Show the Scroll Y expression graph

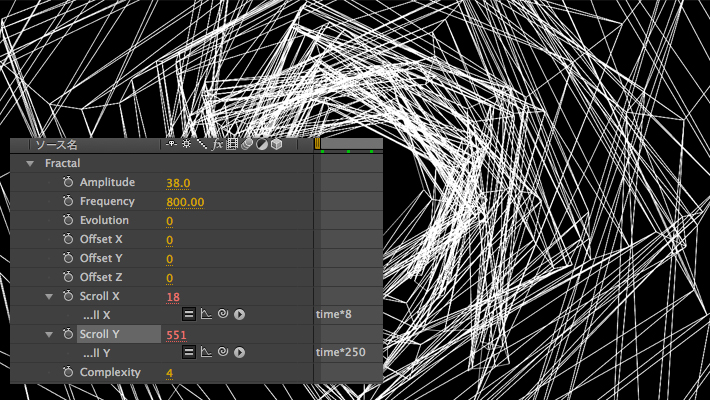[x=206, y=353]
